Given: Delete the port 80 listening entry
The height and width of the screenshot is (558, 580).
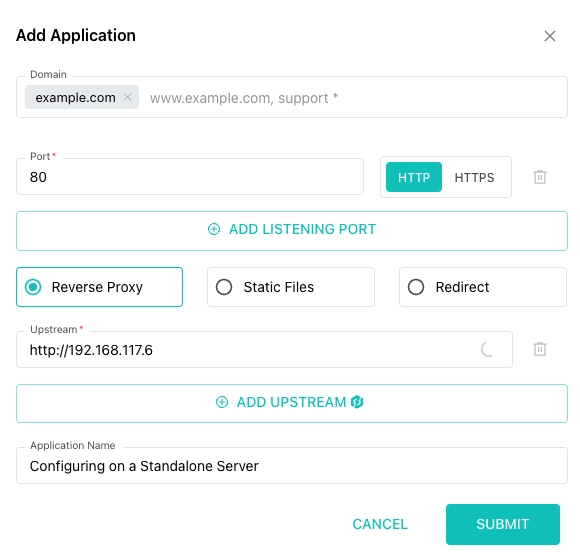Looking at the screenshot, I should point(540,177).
